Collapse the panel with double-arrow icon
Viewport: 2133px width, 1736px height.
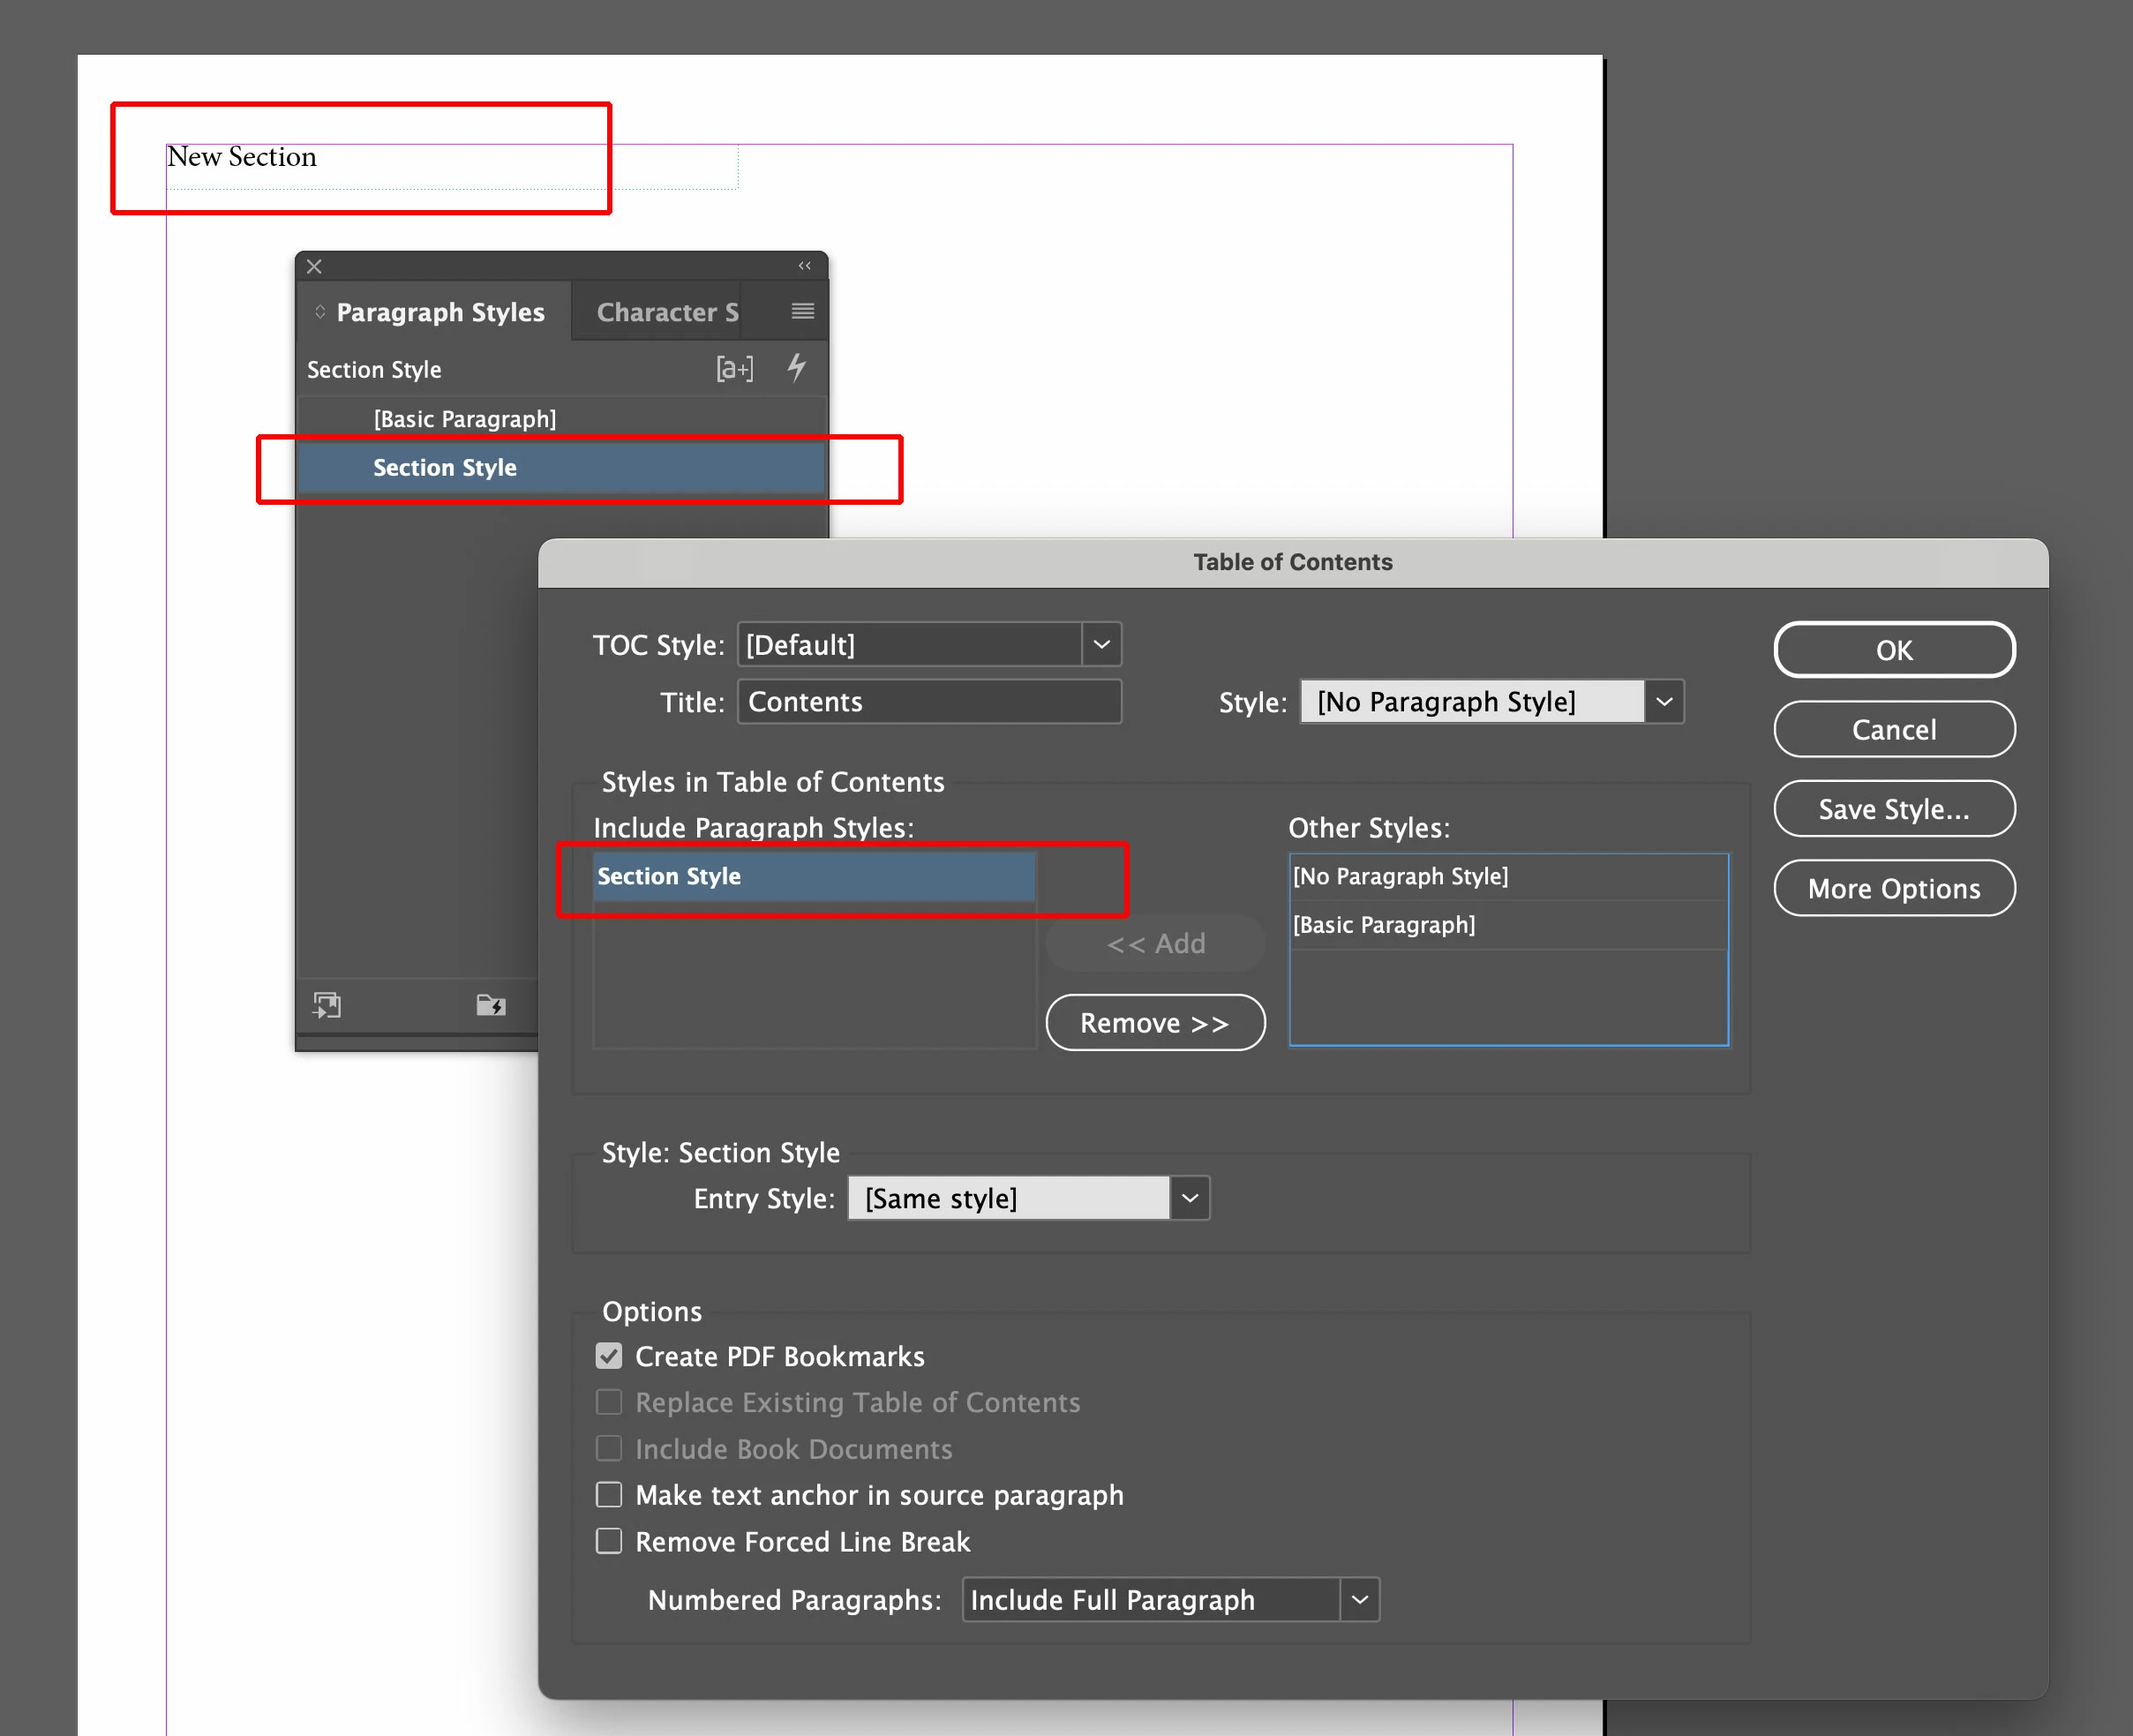click(x=804, y=266)
